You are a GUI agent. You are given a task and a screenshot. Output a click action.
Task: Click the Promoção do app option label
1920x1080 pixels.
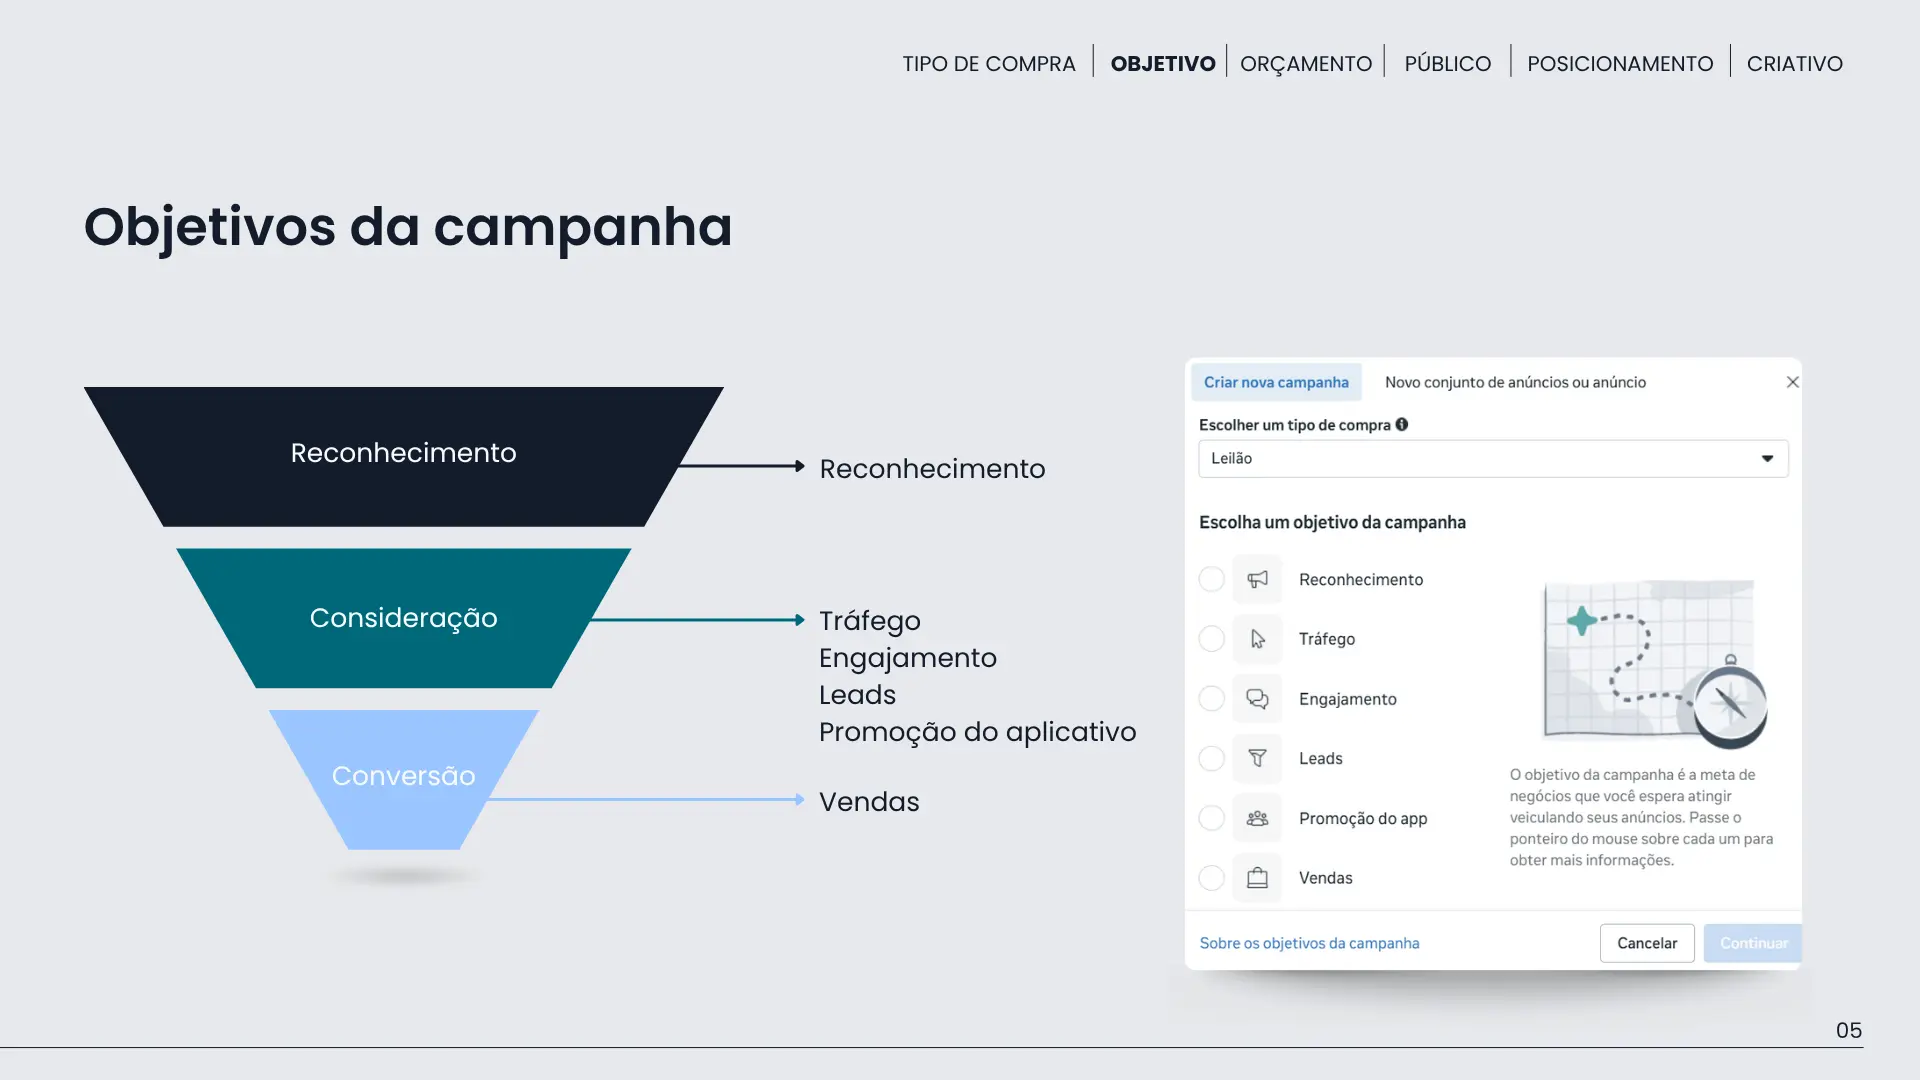click(x=1362, y=819)
